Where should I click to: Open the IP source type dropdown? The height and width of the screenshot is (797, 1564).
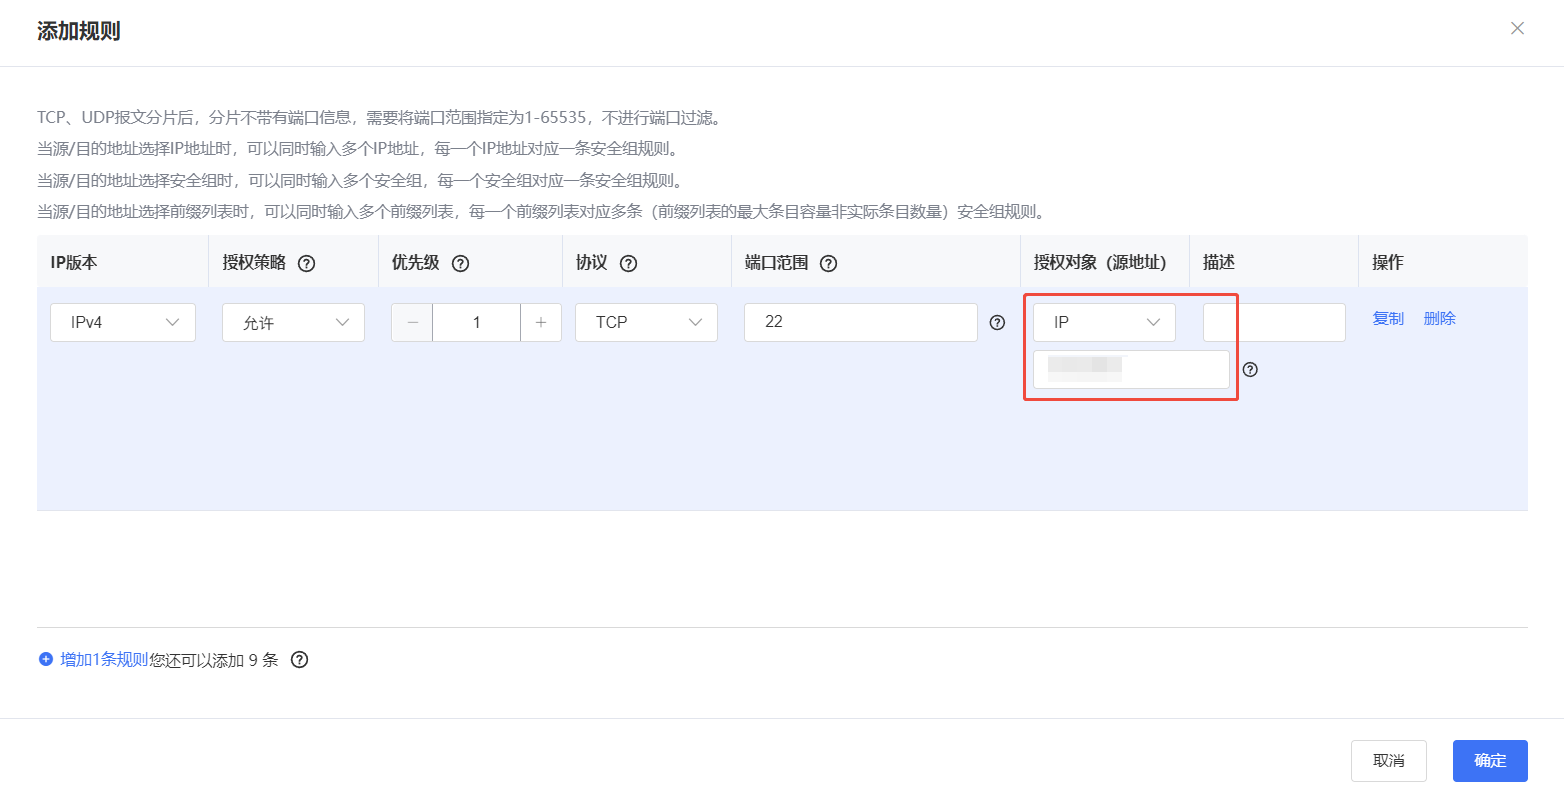click(1104, 322)
